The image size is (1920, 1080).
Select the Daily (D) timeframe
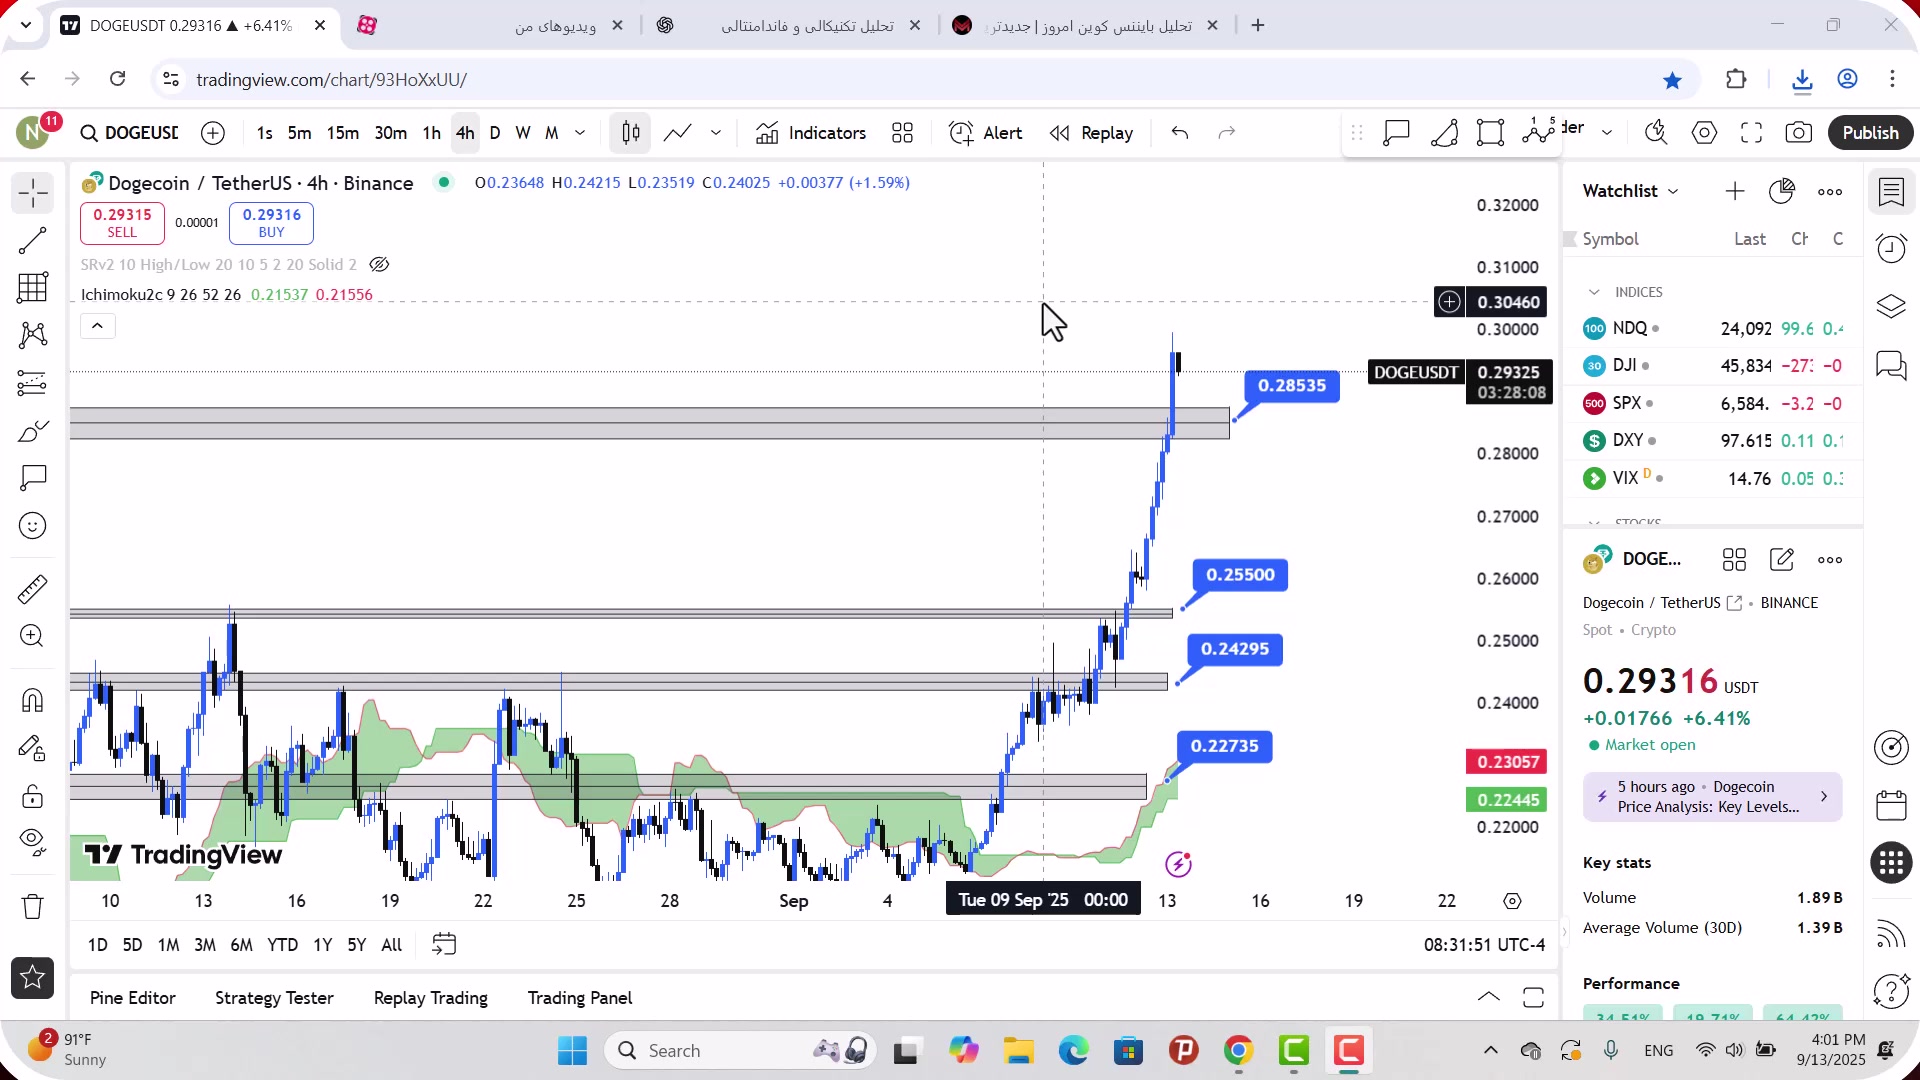click(495, 133)
